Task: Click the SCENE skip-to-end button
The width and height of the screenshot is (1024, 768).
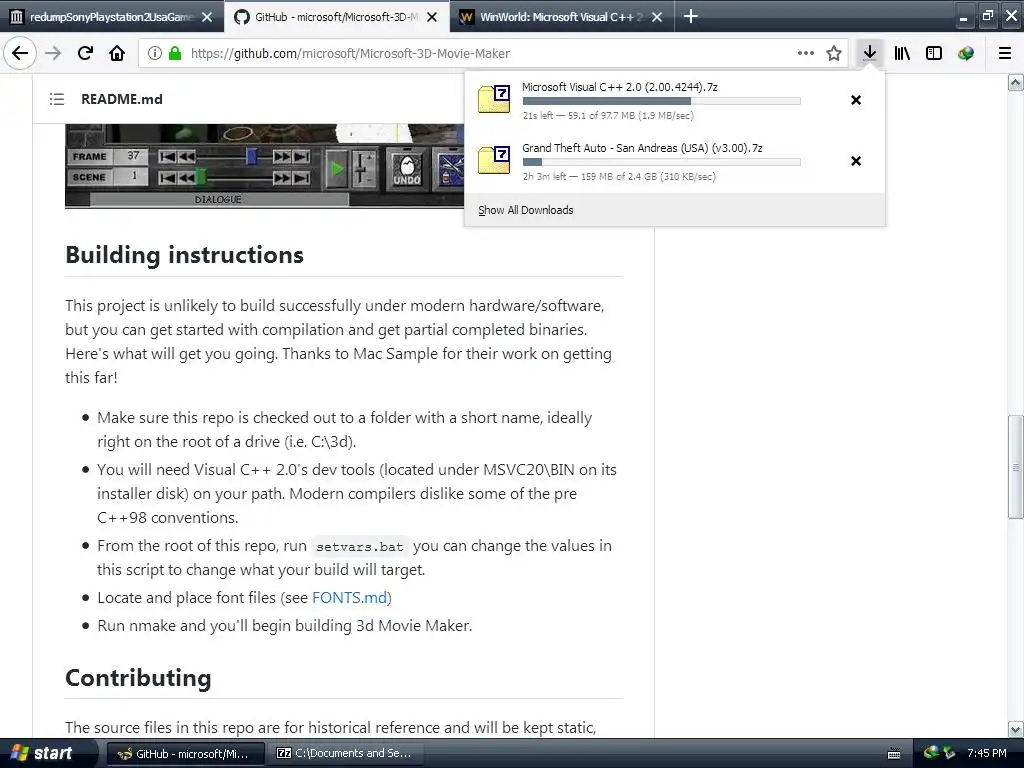Action: (301, 178)
